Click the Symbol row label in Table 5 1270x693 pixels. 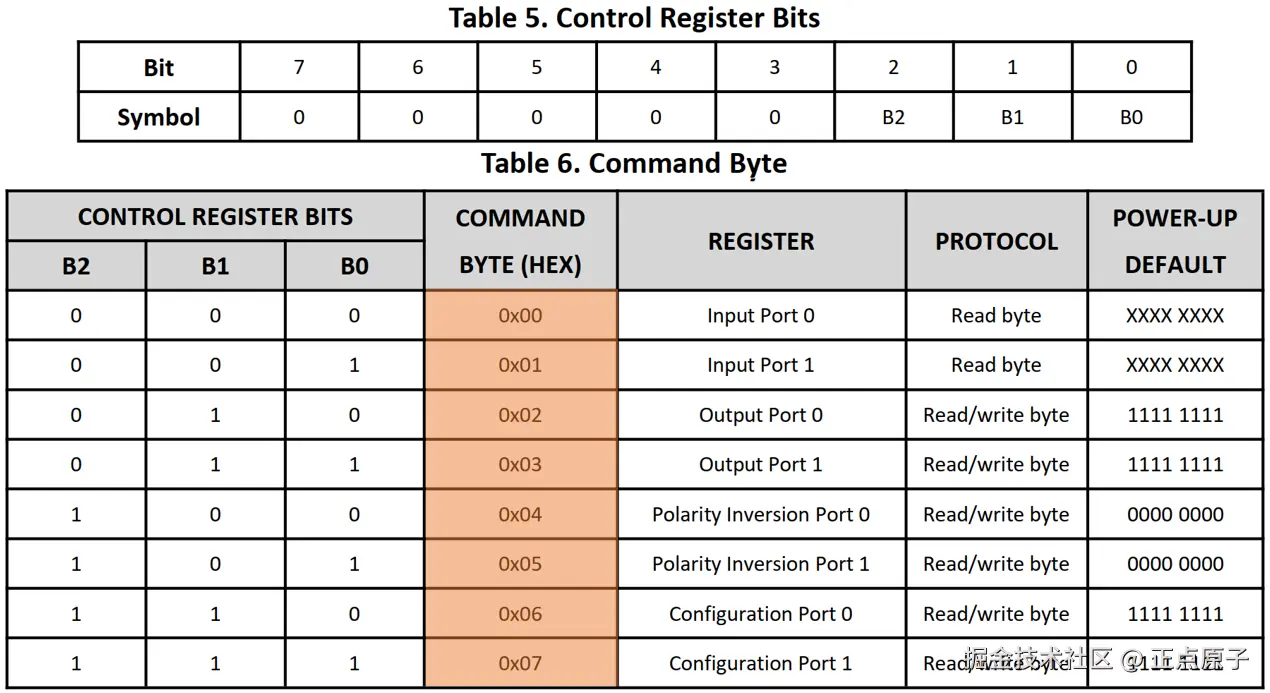[x=159, y=117]
